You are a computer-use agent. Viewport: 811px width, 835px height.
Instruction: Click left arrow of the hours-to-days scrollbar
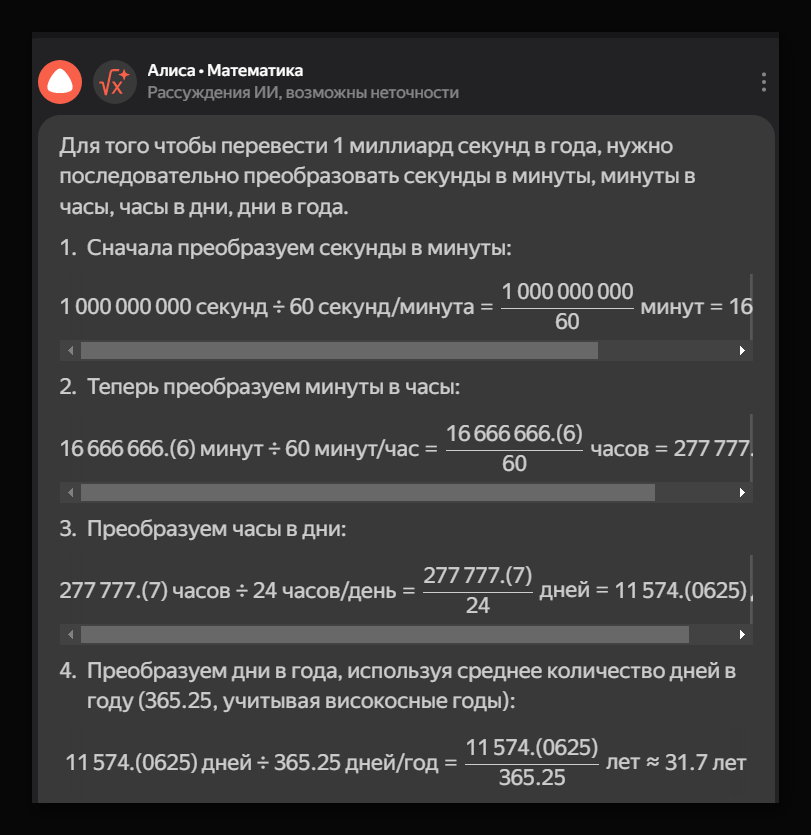70,635
